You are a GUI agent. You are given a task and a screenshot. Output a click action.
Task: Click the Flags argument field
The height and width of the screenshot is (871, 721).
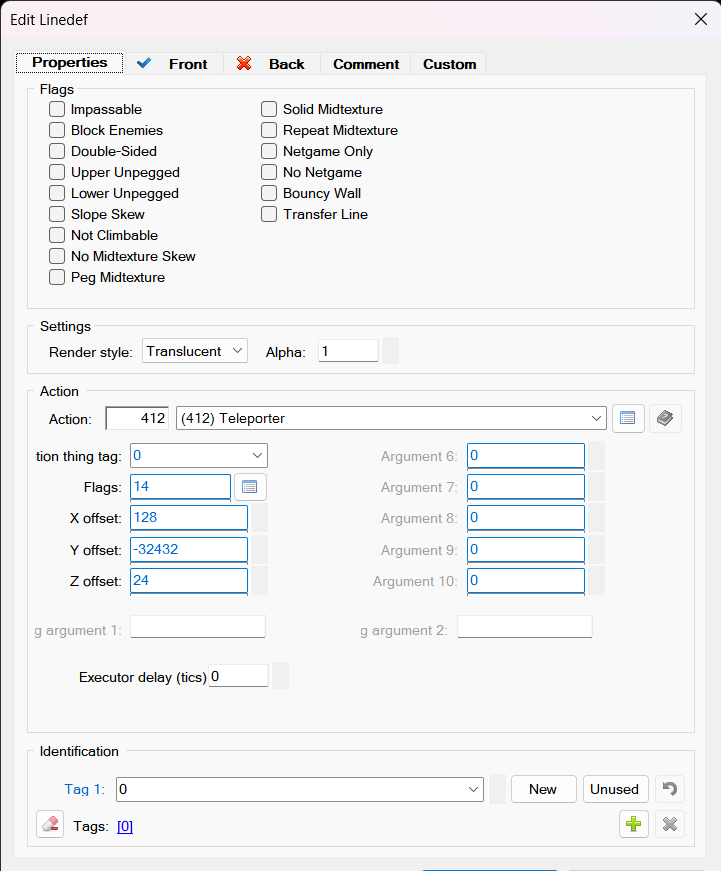pyautogui.click(x=181, y=487)
